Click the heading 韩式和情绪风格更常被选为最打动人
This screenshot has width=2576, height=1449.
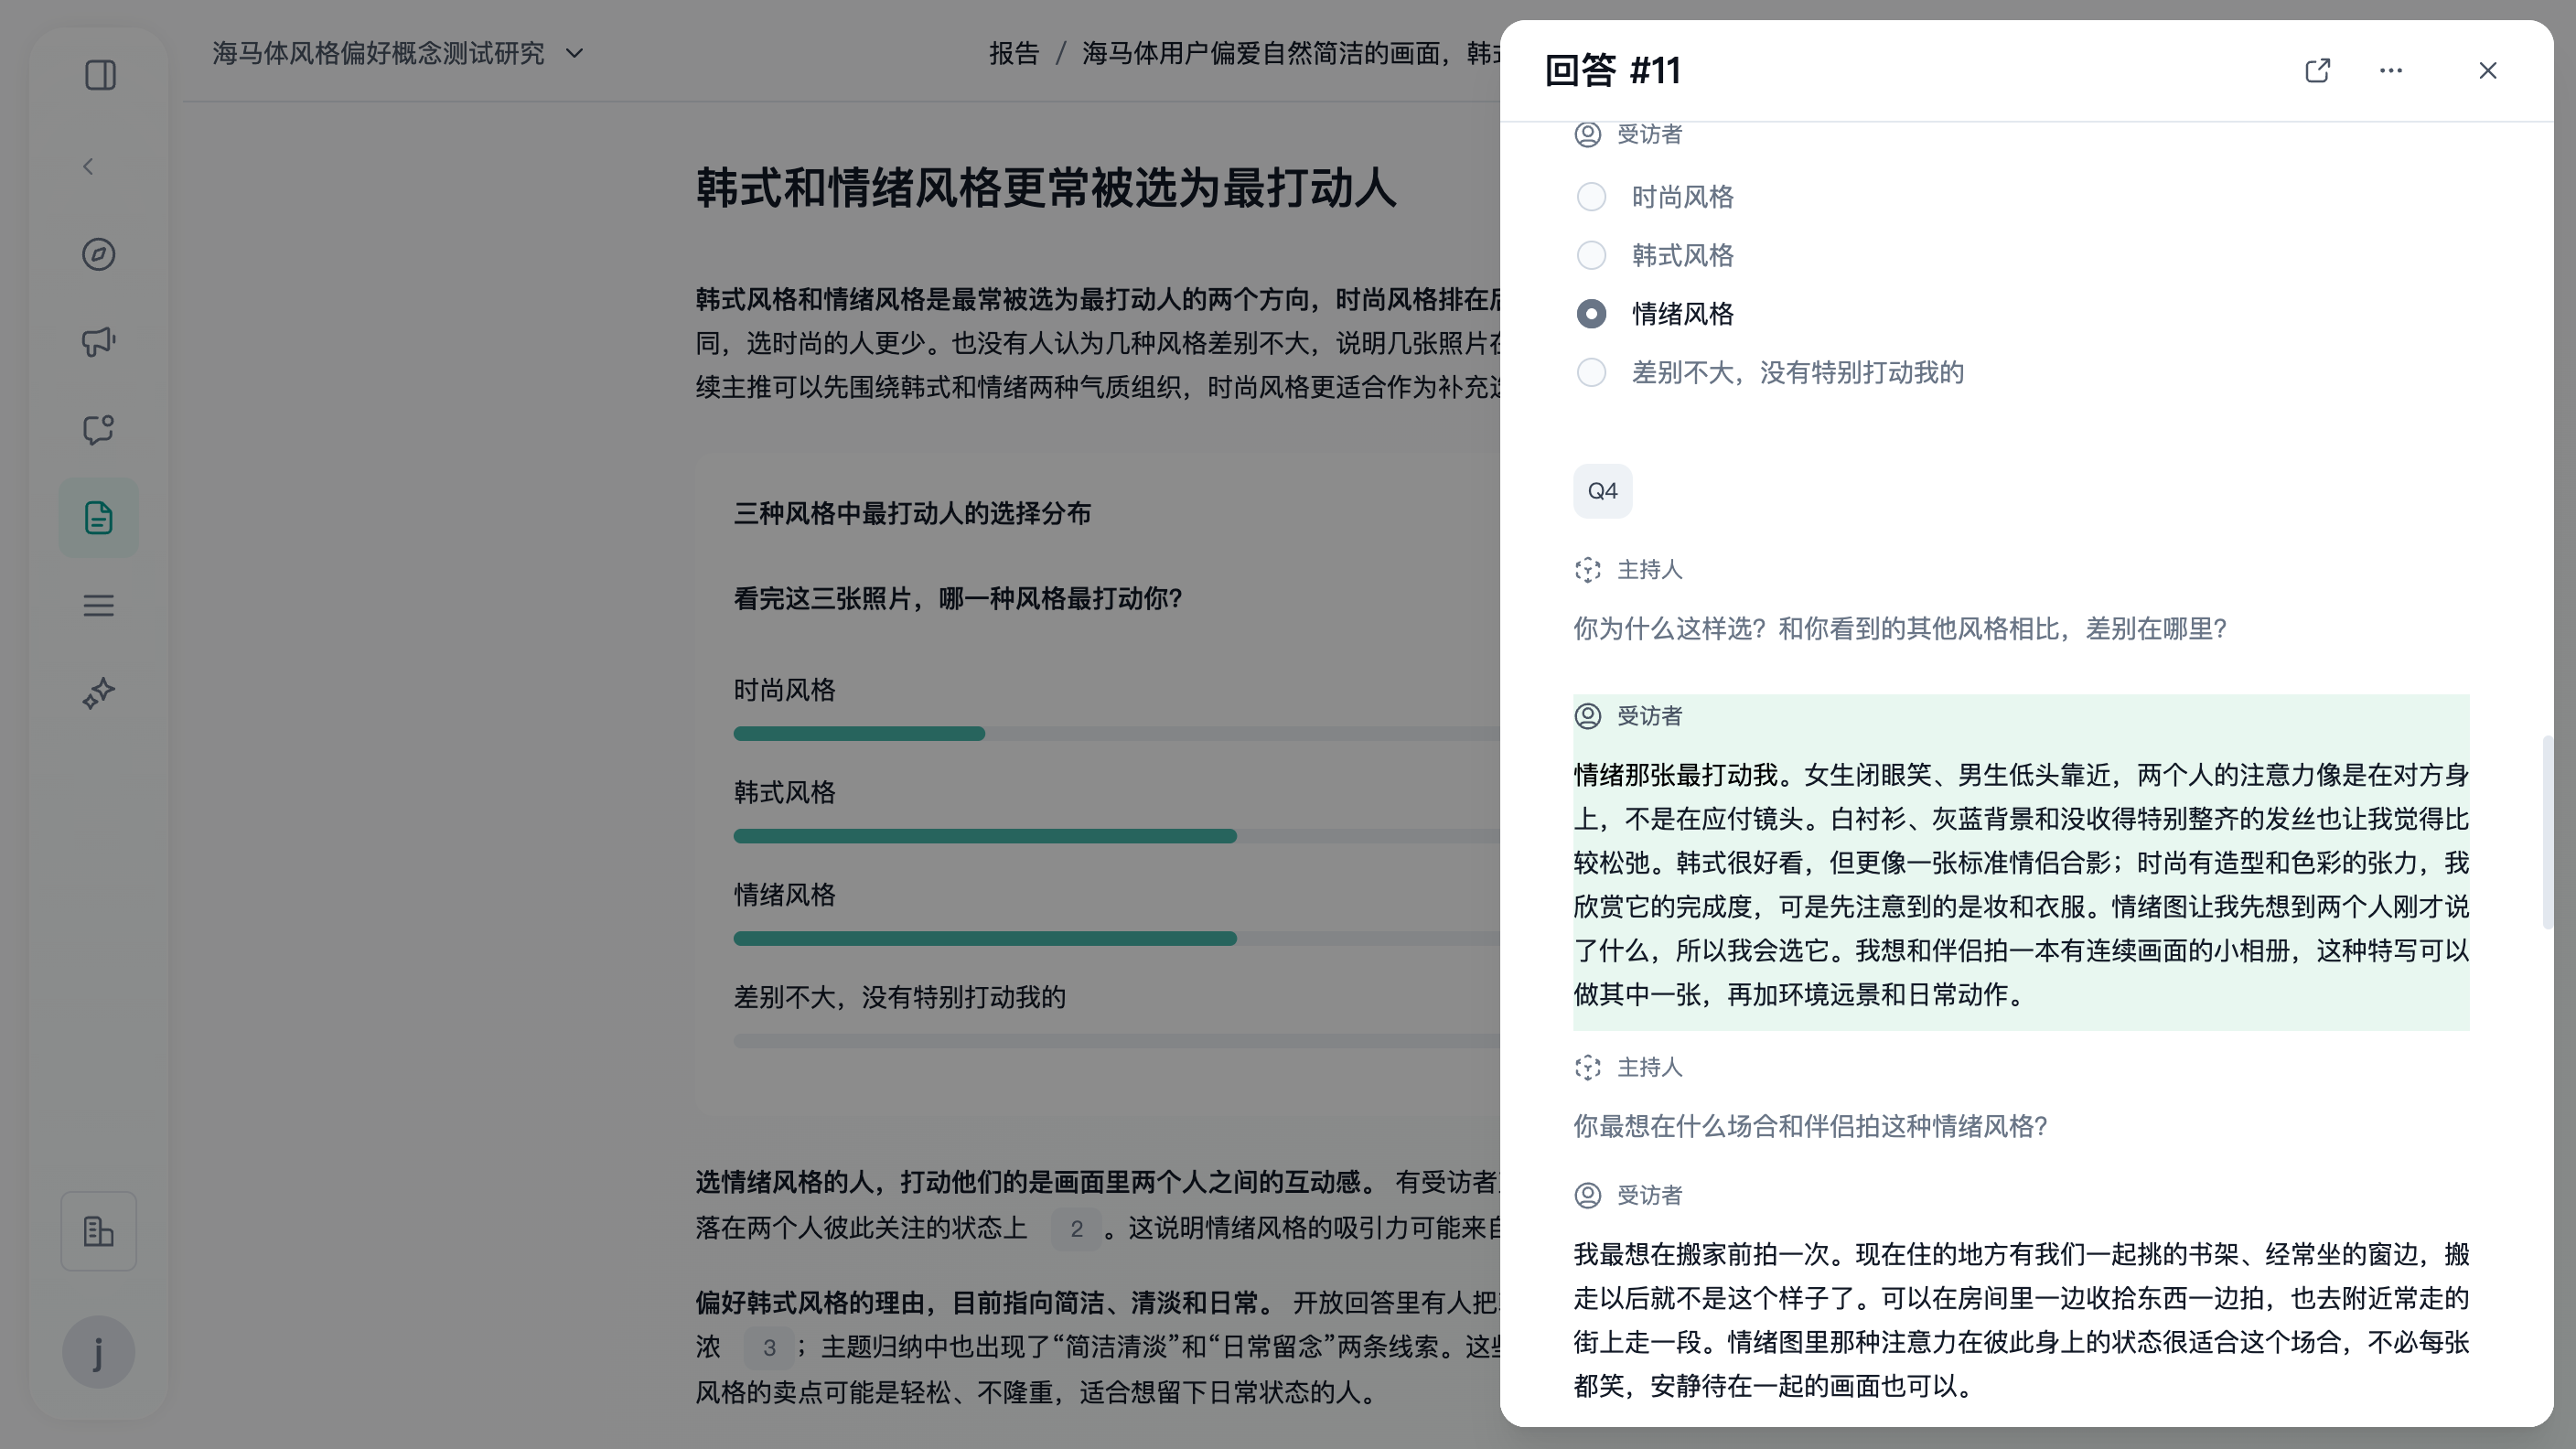click(1046, 188)
